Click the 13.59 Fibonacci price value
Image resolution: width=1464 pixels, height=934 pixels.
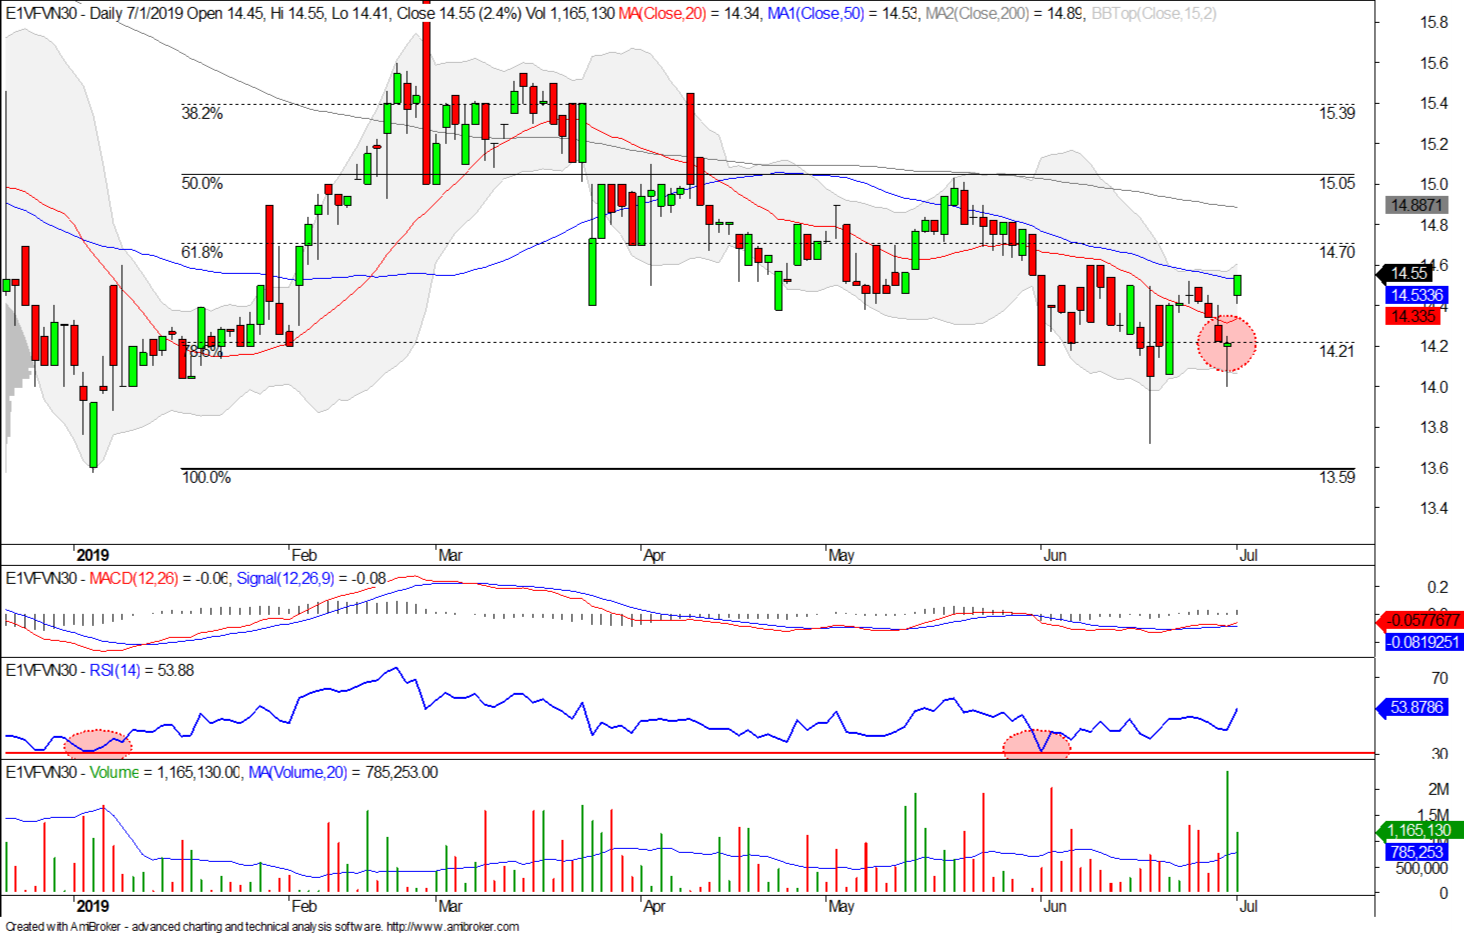1336,478
